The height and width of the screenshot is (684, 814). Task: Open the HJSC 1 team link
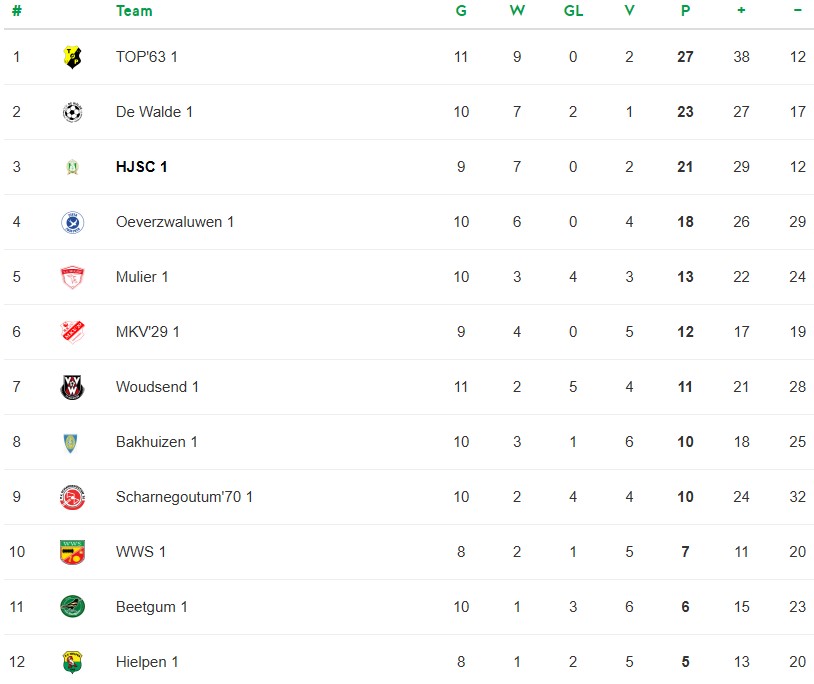pos(141,167)
